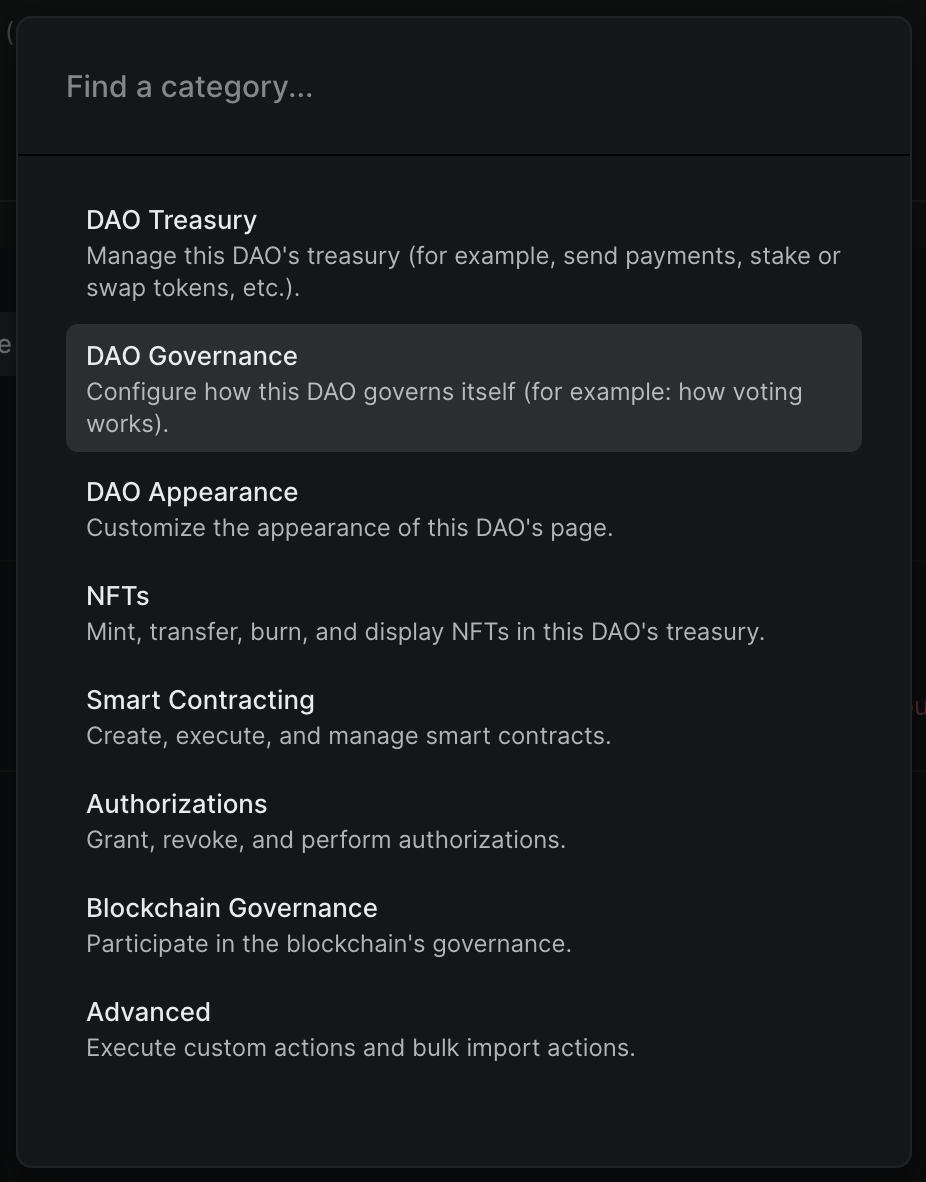Select the DAO Treasury category

(171, 220)
